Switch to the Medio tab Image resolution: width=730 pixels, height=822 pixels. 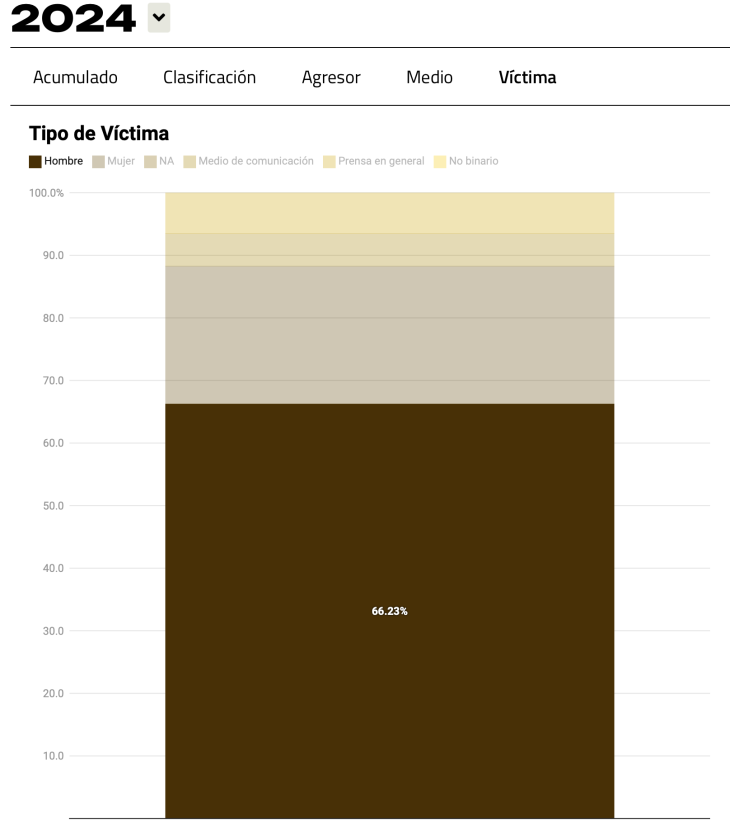429,77
